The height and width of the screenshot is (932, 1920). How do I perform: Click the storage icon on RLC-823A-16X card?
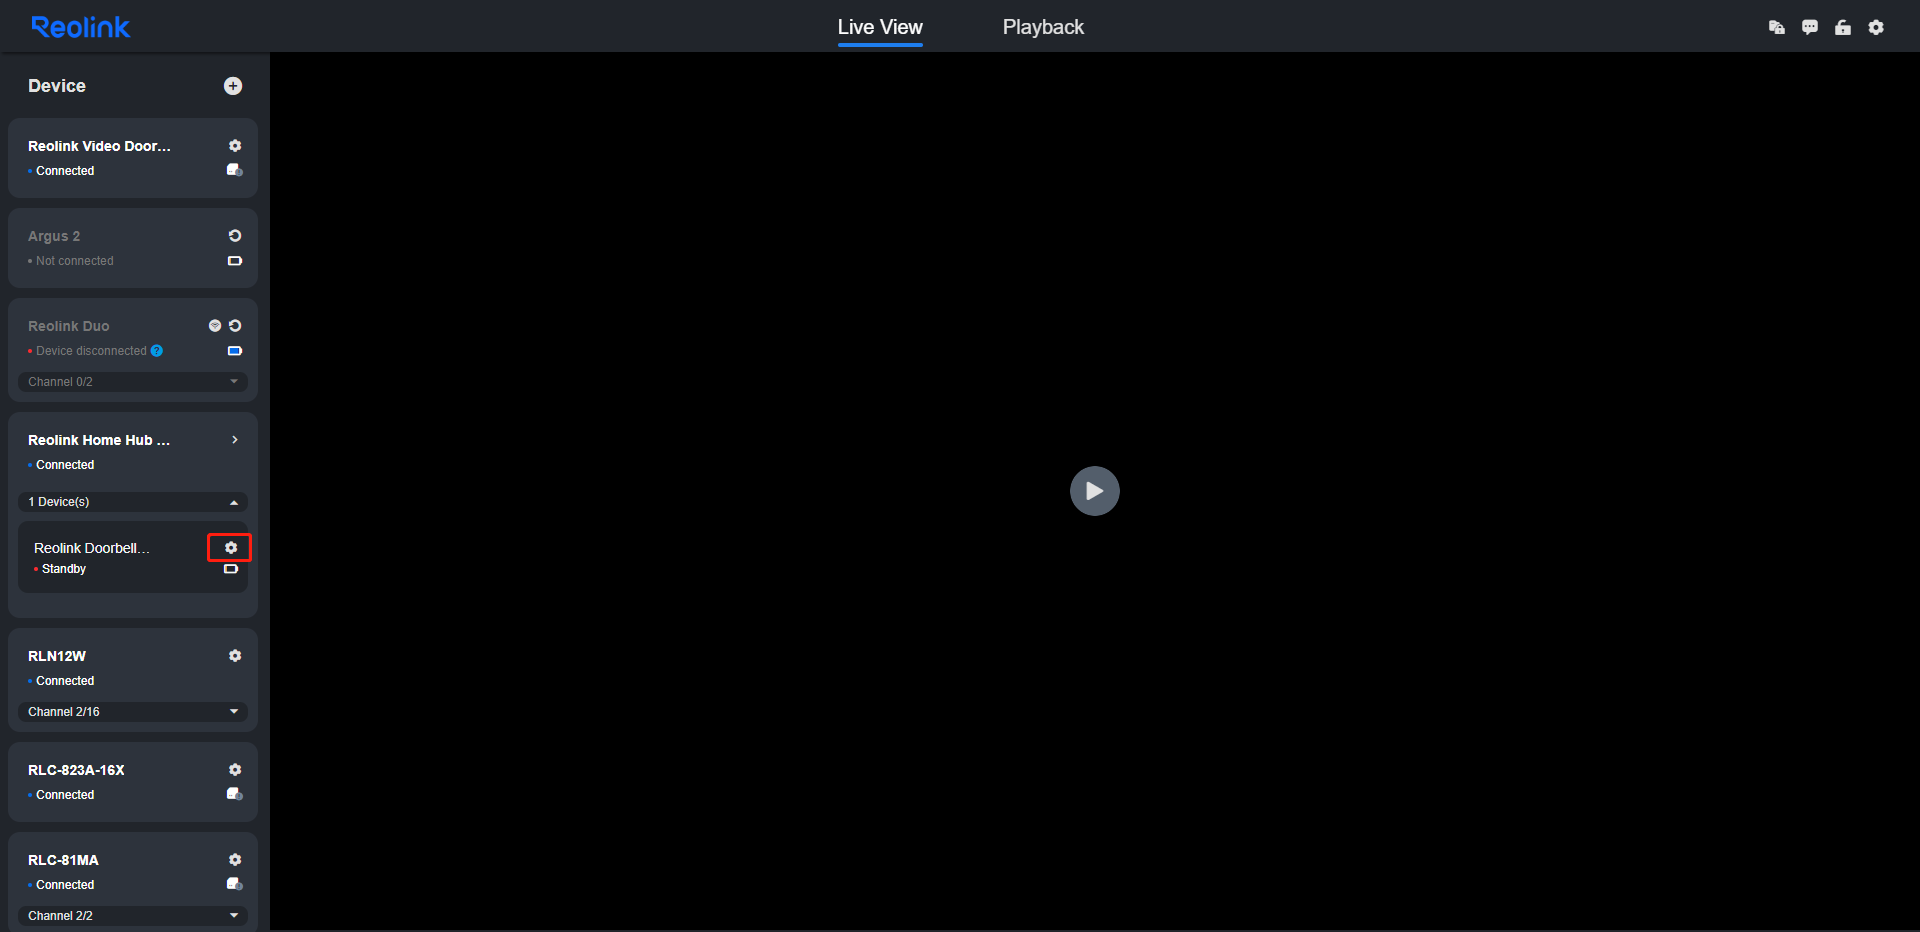click(235, 794)
